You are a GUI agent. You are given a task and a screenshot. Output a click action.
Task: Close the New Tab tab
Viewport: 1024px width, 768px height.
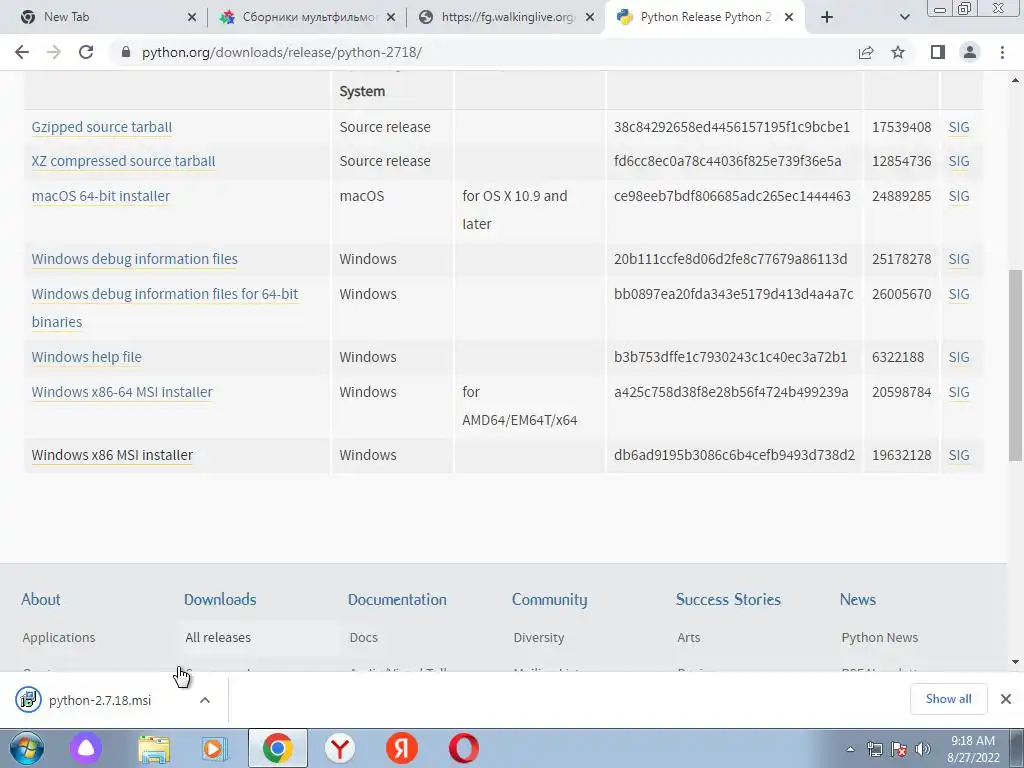tap(192, 17)
